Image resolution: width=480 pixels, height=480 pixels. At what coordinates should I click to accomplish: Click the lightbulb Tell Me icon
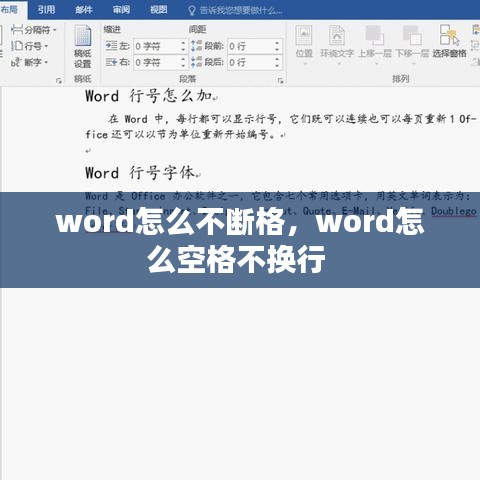(x=192, y=10)
